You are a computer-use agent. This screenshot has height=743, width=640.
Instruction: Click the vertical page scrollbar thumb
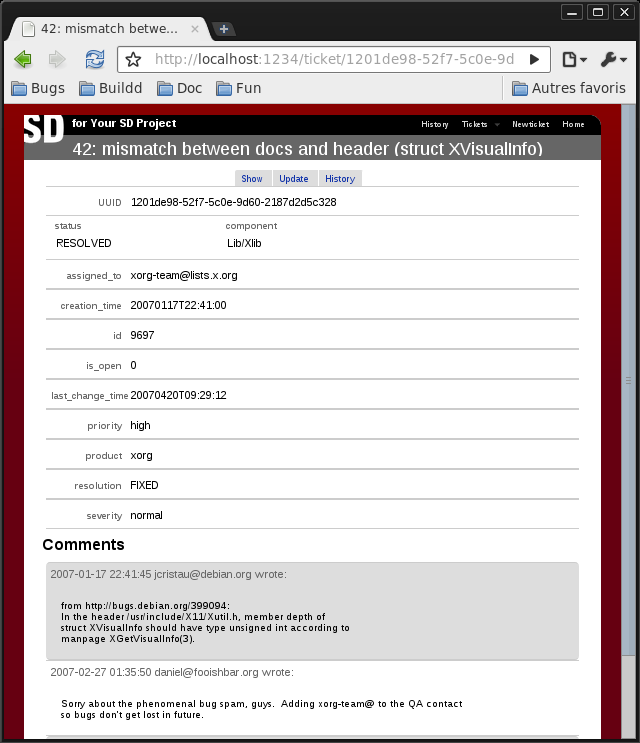tap(628, 380)
